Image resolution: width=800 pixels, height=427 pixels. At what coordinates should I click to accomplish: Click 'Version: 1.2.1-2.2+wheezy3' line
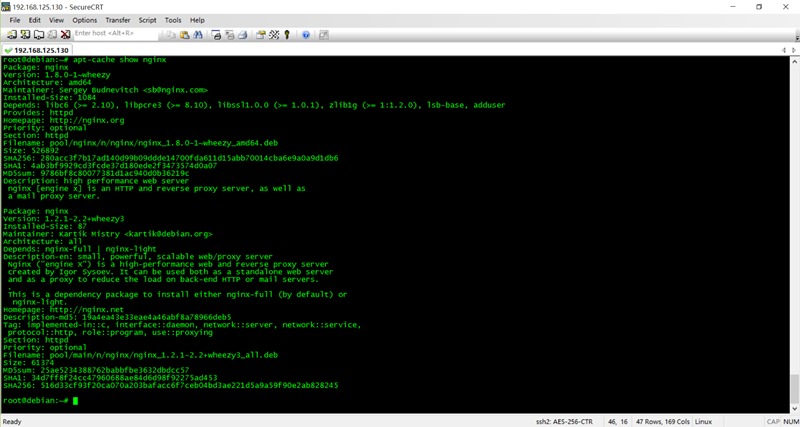coord(63,219)
